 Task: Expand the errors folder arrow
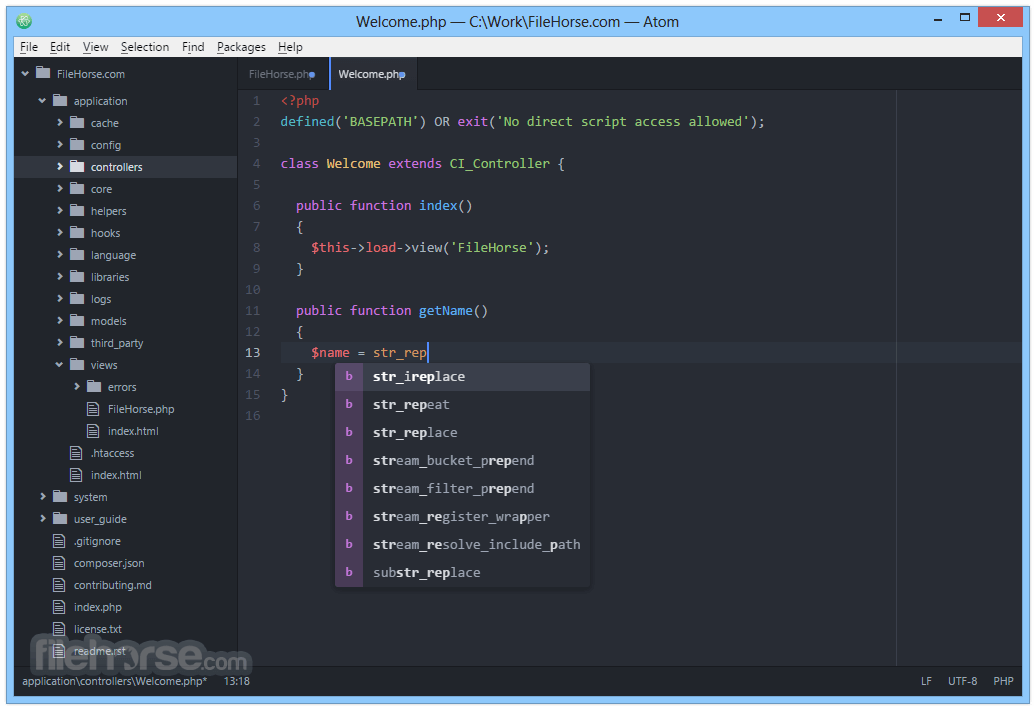tap(77, 387)
